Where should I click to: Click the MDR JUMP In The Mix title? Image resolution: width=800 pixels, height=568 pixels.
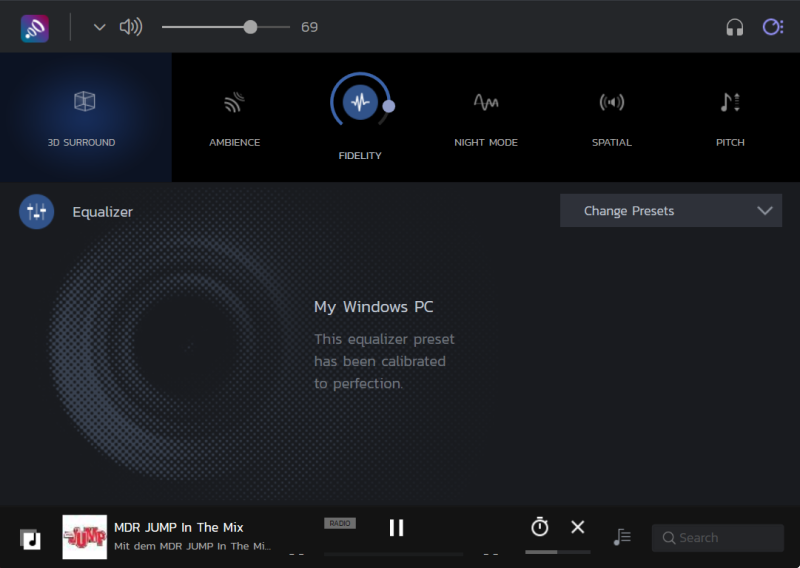[x=179, y=527]
